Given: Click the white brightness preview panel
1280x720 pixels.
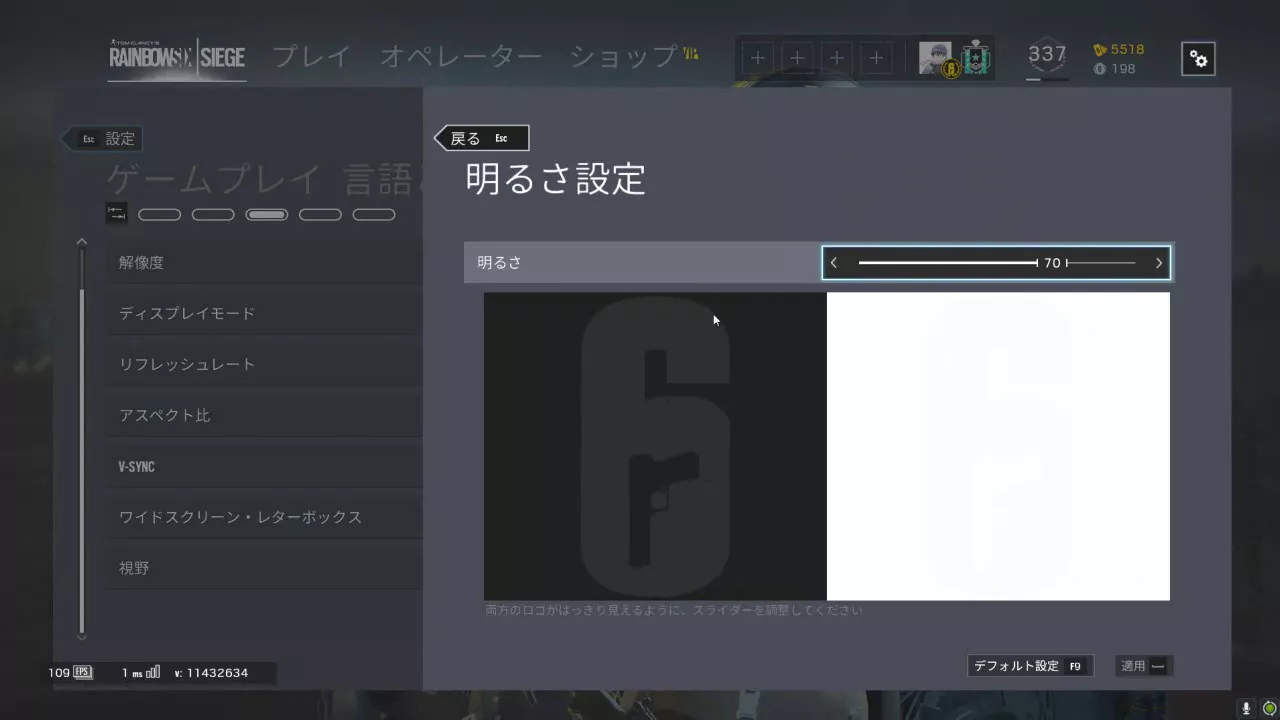Looking at the screenshot, I should point(998,446).
